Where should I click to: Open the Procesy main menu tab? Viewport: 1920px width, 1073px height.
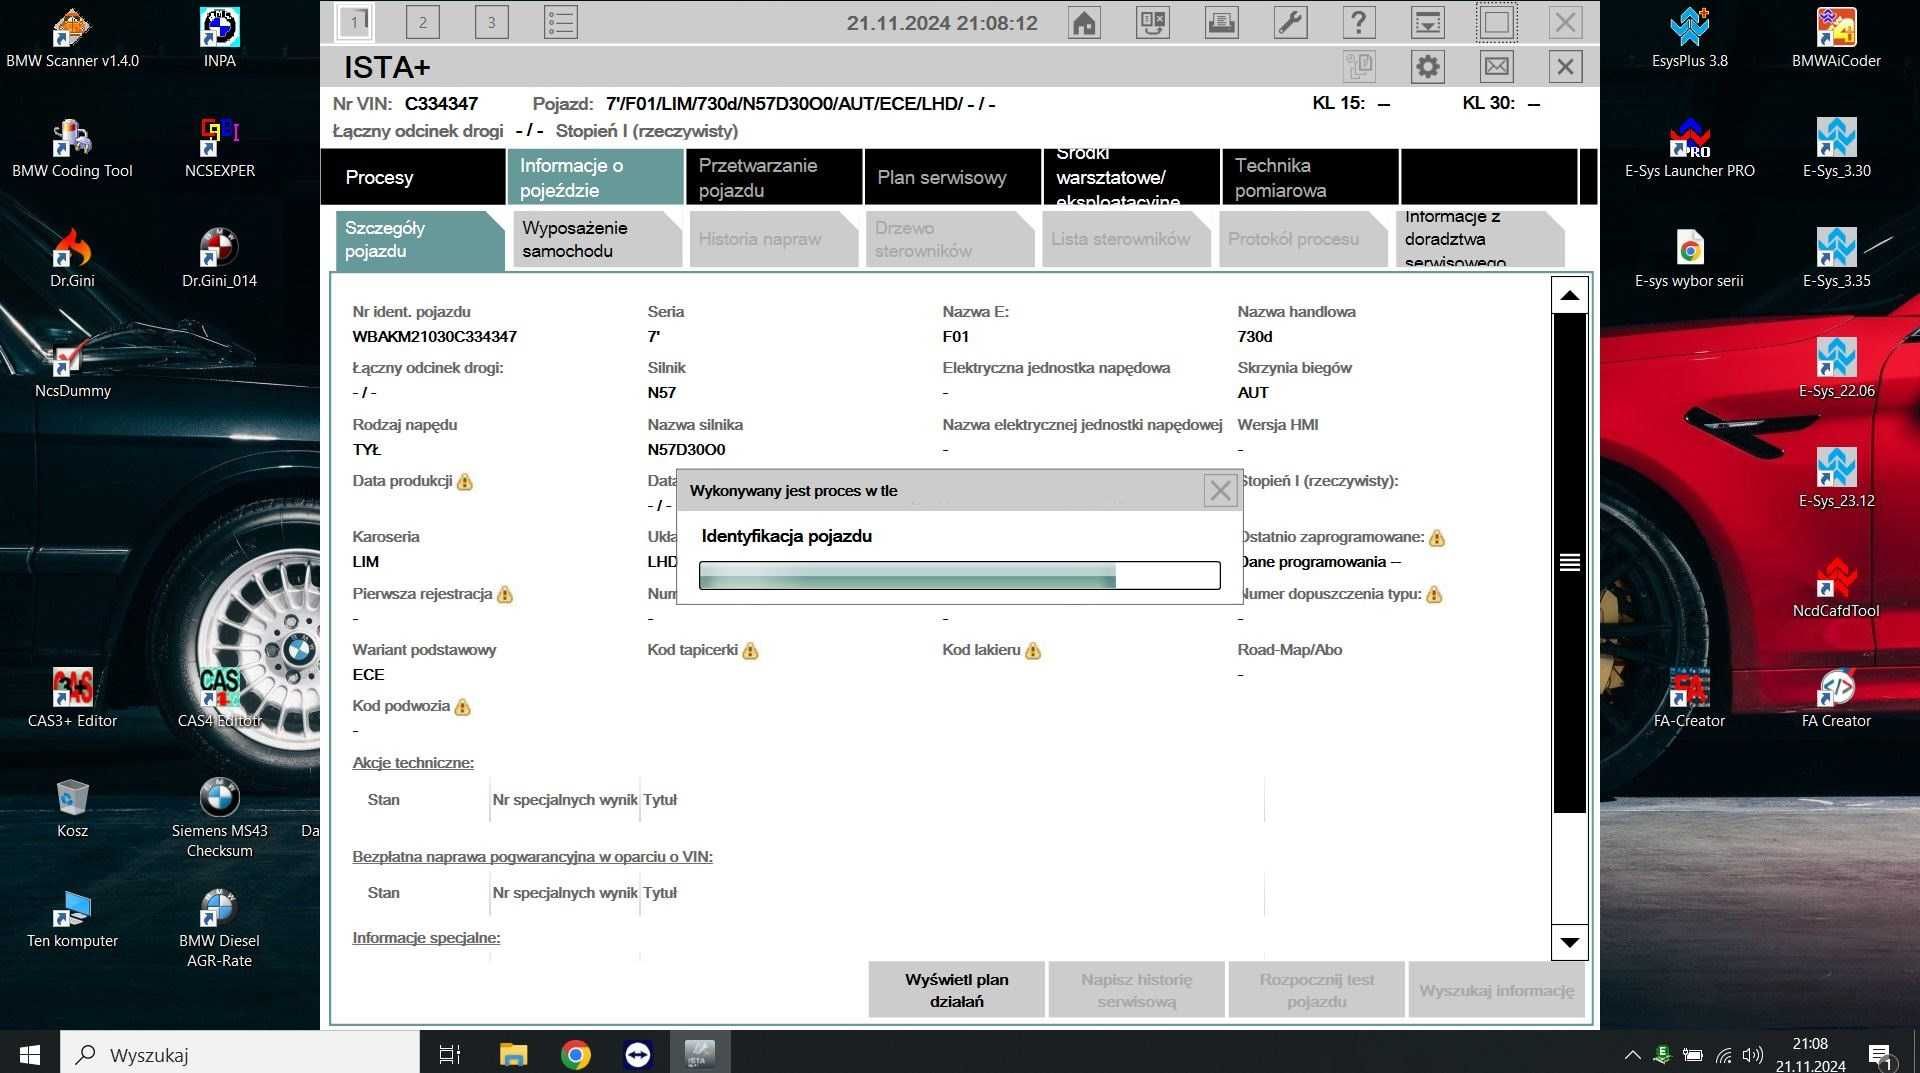pyautogui.click(x=413, y=177)
